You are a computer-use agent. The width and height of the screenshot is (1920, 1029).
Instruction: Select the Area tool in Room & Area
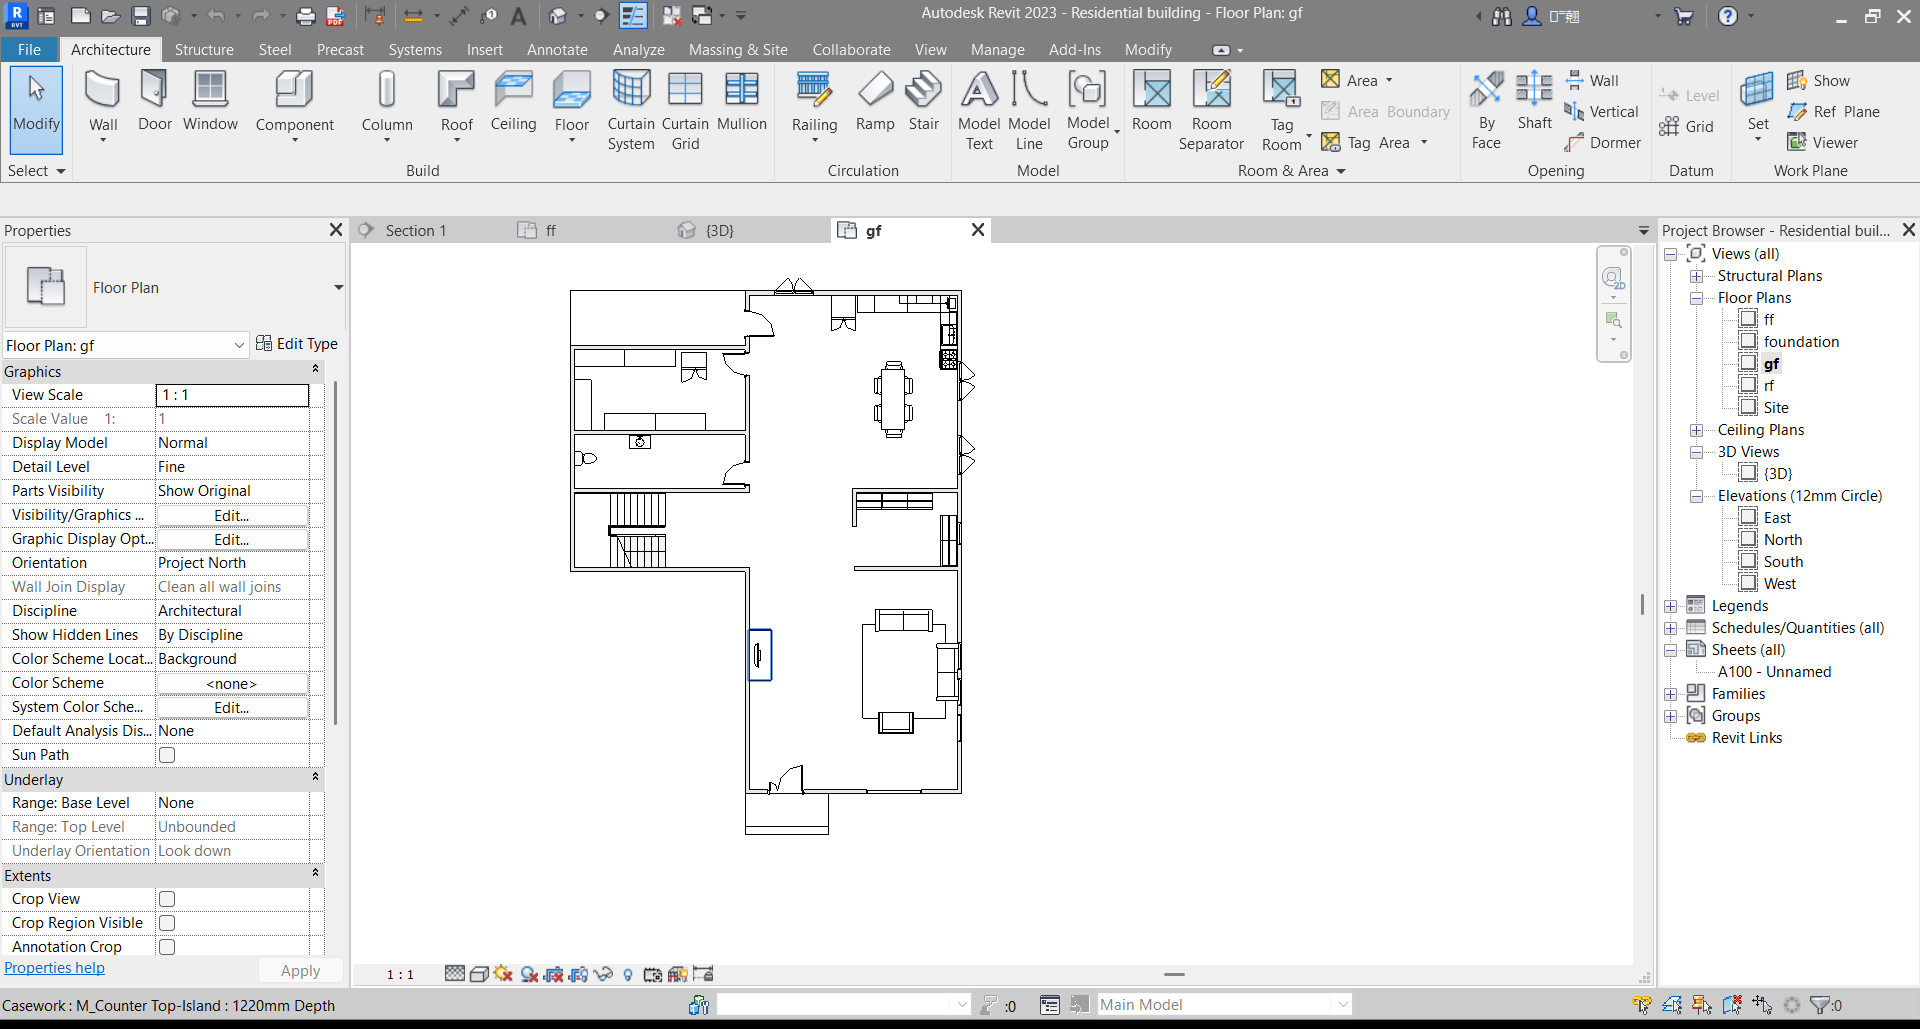click(x=1356, y=80)
